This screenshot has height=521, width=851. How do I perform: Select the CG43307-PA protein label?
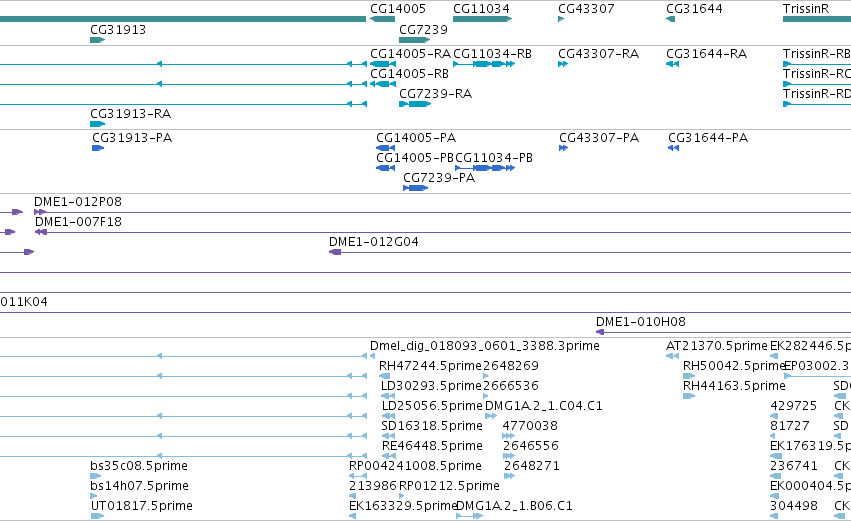(x=599, y=138)
